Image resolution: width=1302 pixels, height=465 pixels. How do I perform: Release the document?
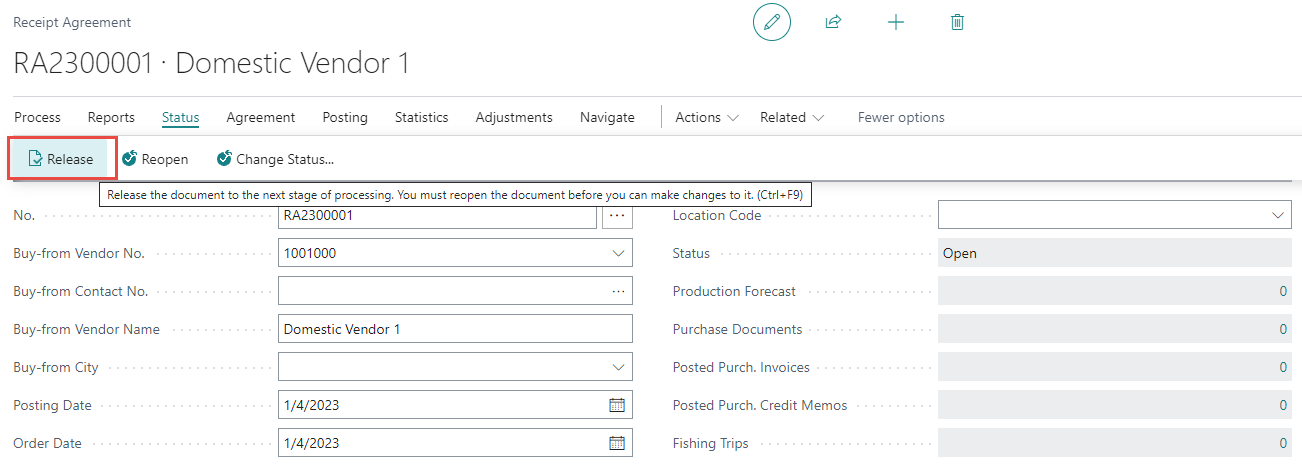point(62,159)
